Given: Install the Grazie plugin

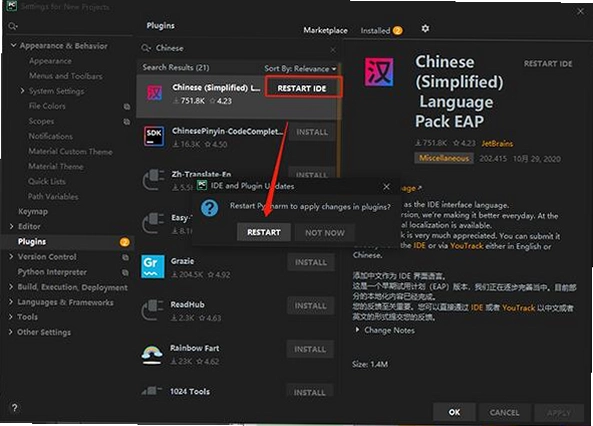Looking at the screenshot, I should [310, 263].
